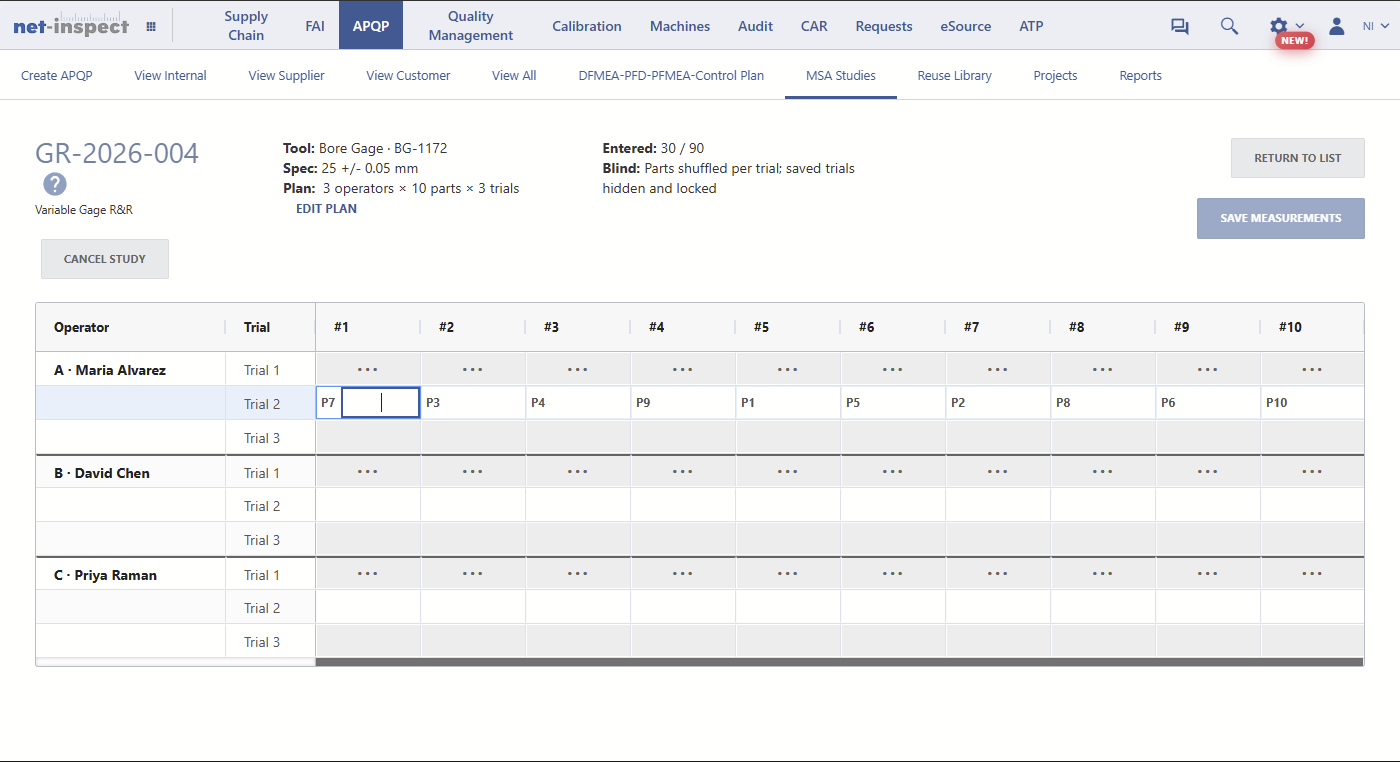Screen dimensions: 1400x762
Task: Click the red NEW! badge
Action: pos(1294,40)
